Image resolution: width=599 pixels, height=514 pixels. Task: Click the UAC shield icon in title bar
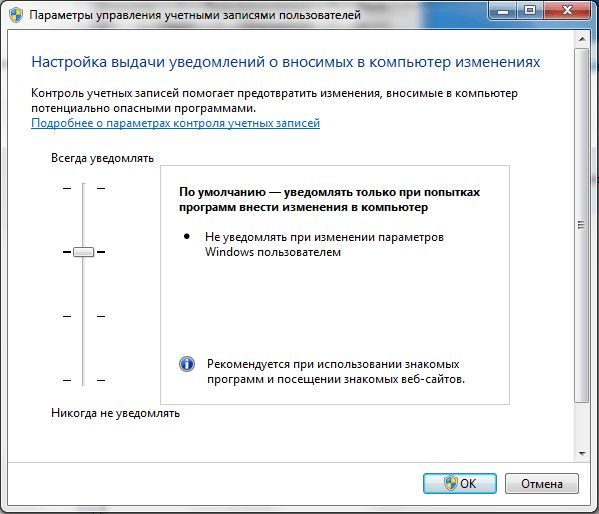16,15
